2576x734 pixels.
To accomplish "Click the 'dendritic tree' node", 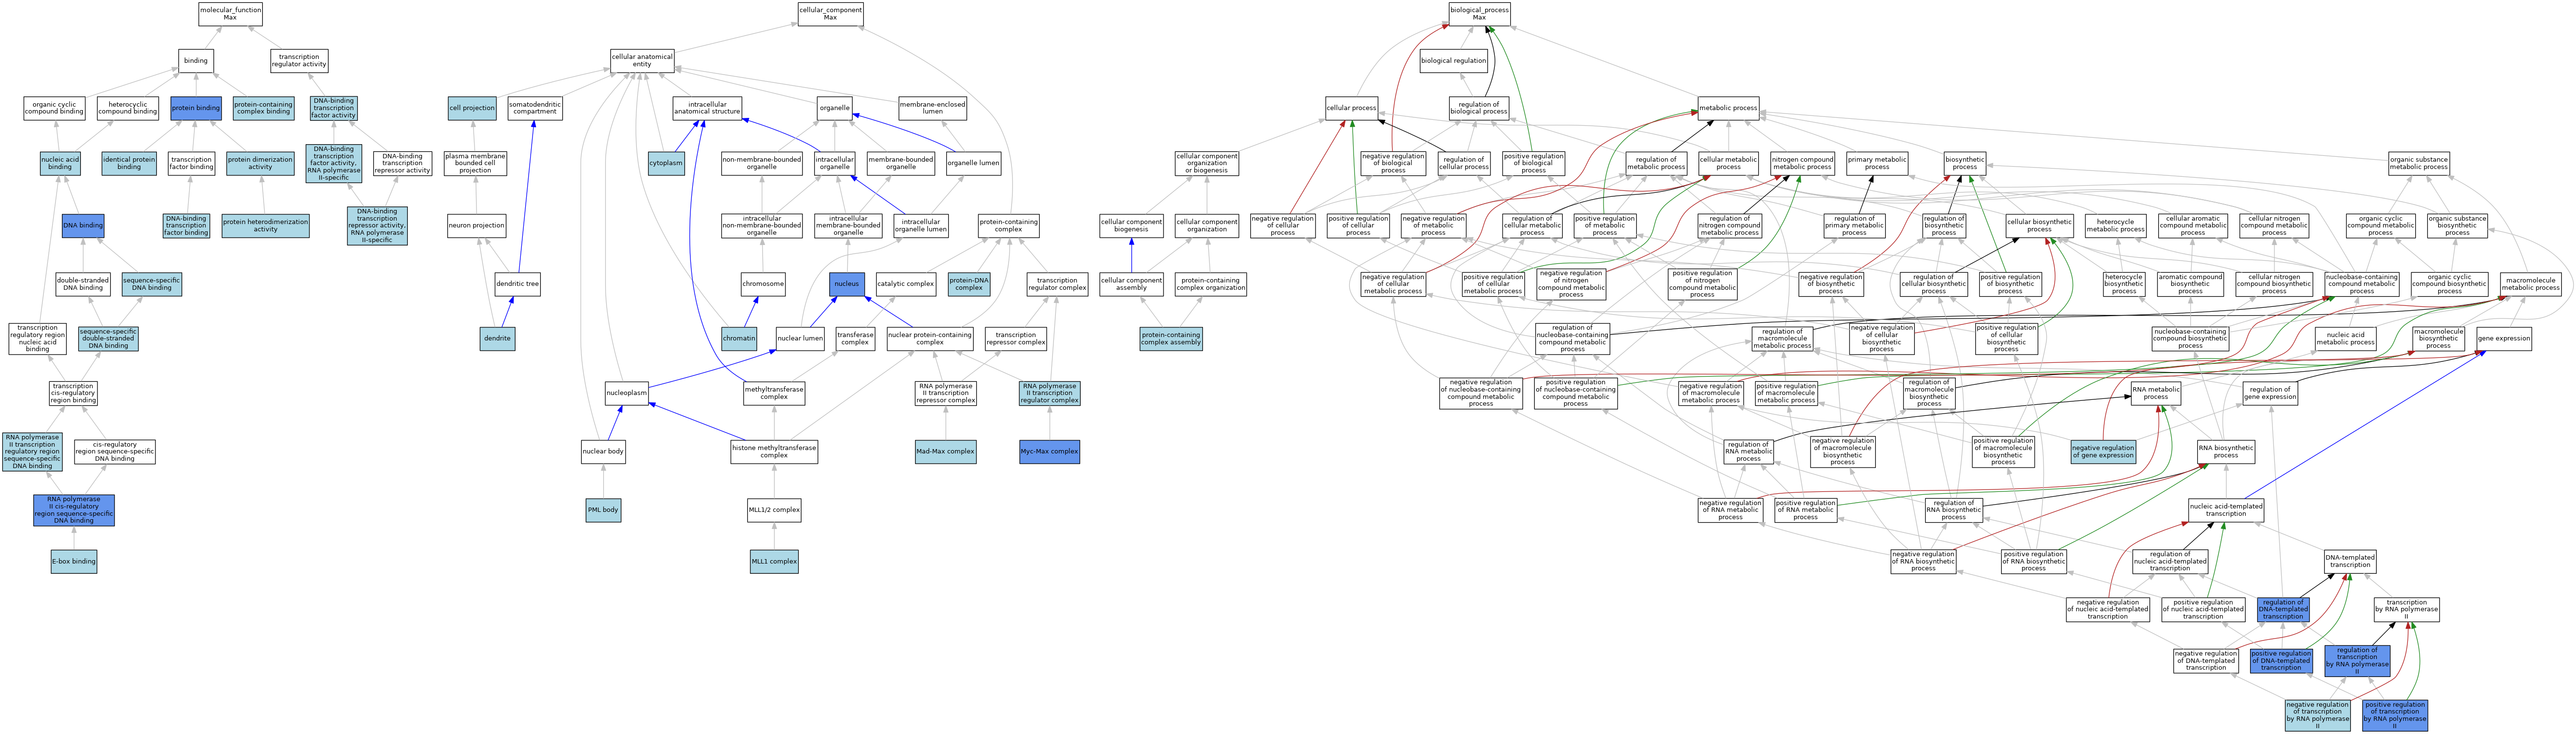I will 517,284.
